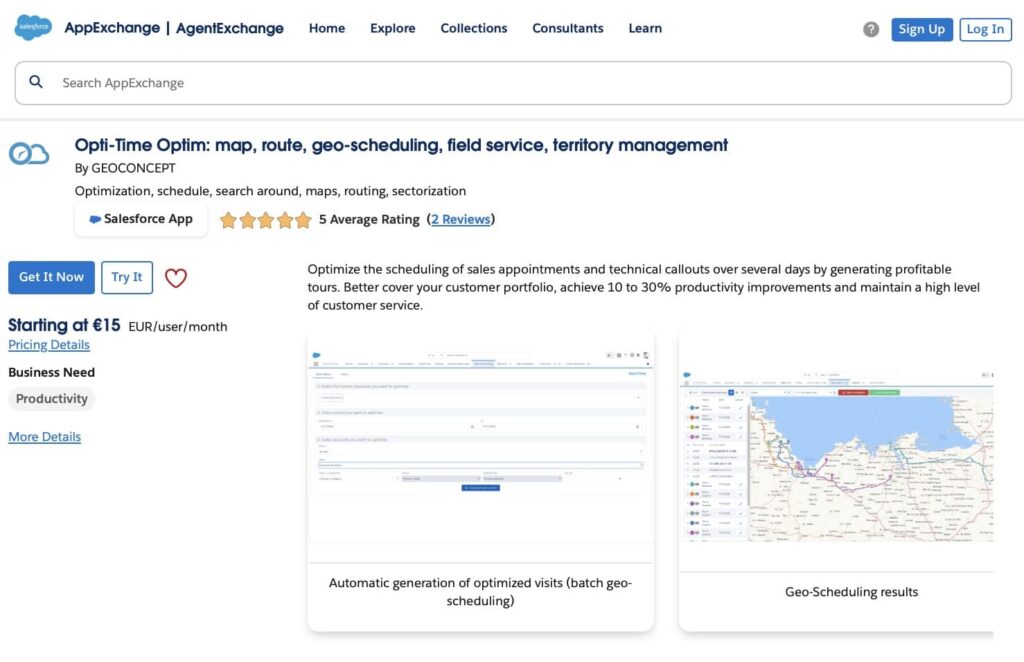
Task: Open the Pricing Details link
Action: (49, 344)
